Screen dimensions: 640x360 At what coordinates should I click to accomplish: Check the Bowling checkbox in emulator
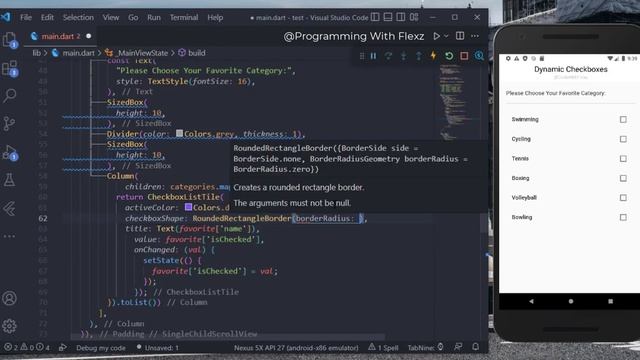click(623, 217)
